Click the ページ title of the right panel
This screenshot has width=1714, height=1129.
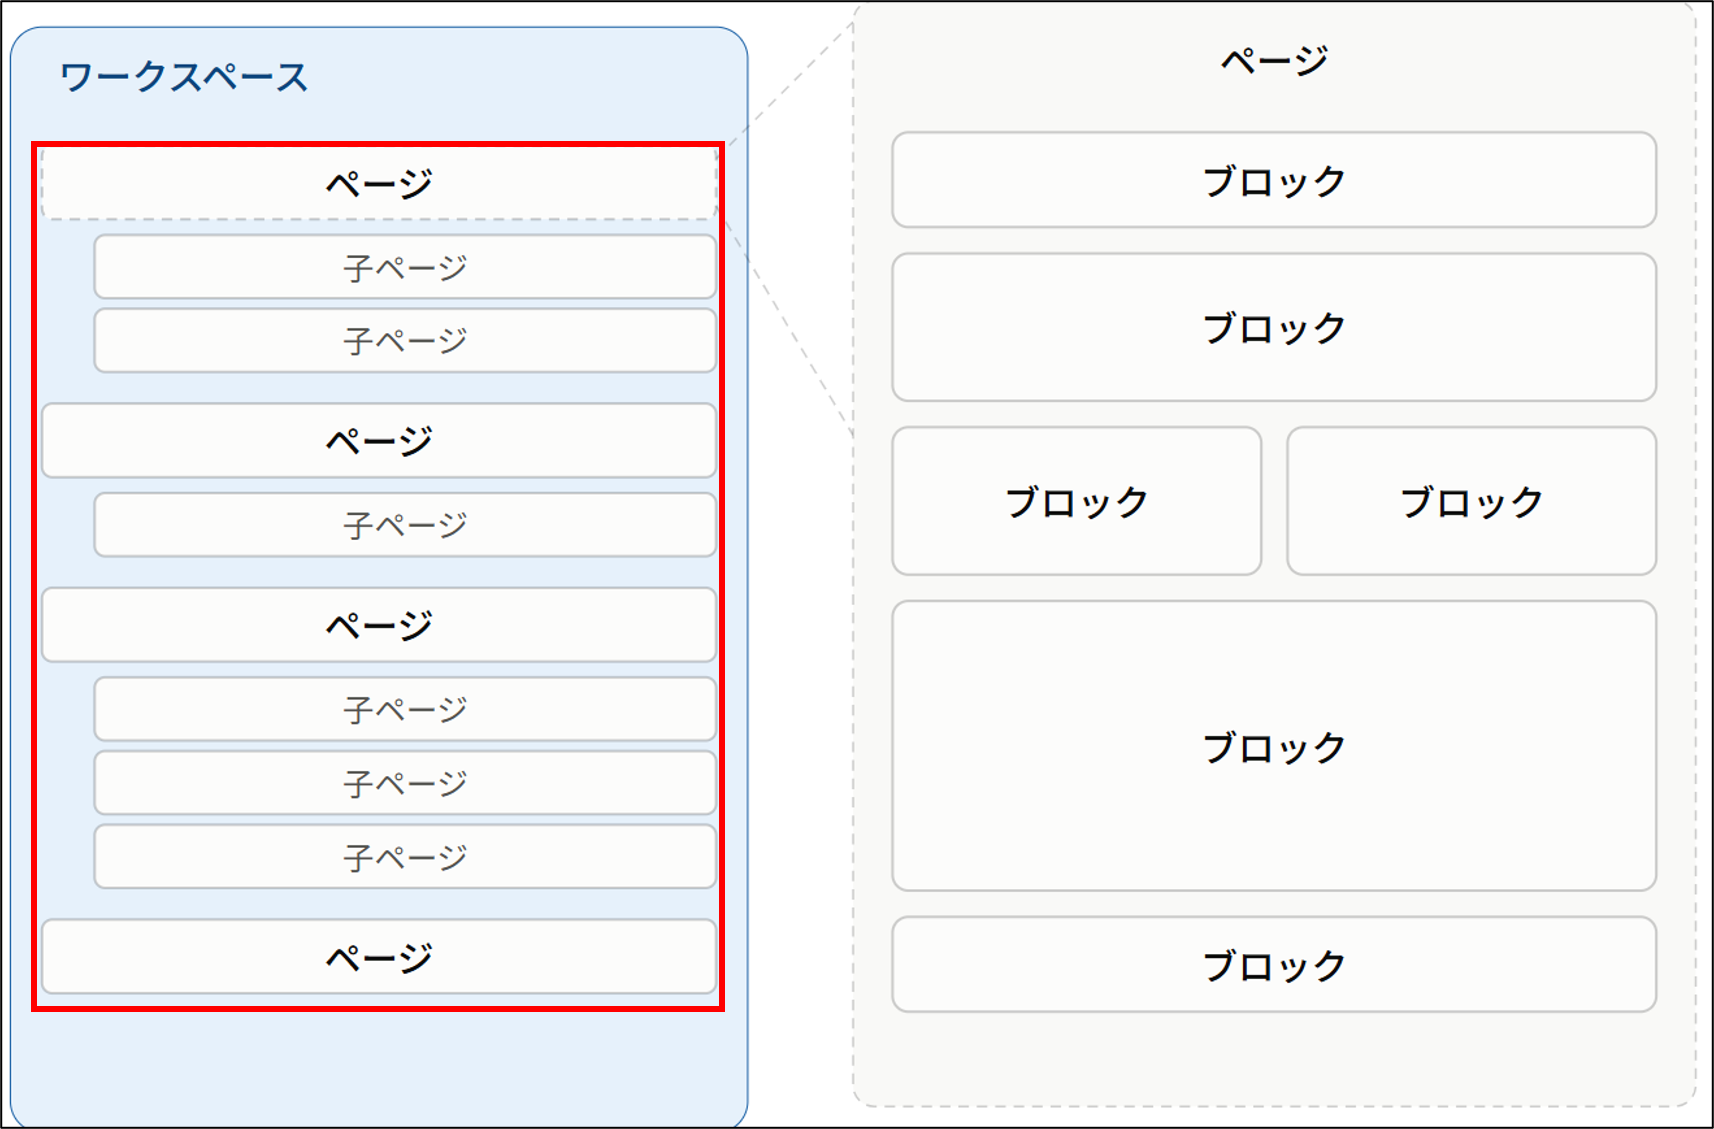click(x=1274, y=60)
